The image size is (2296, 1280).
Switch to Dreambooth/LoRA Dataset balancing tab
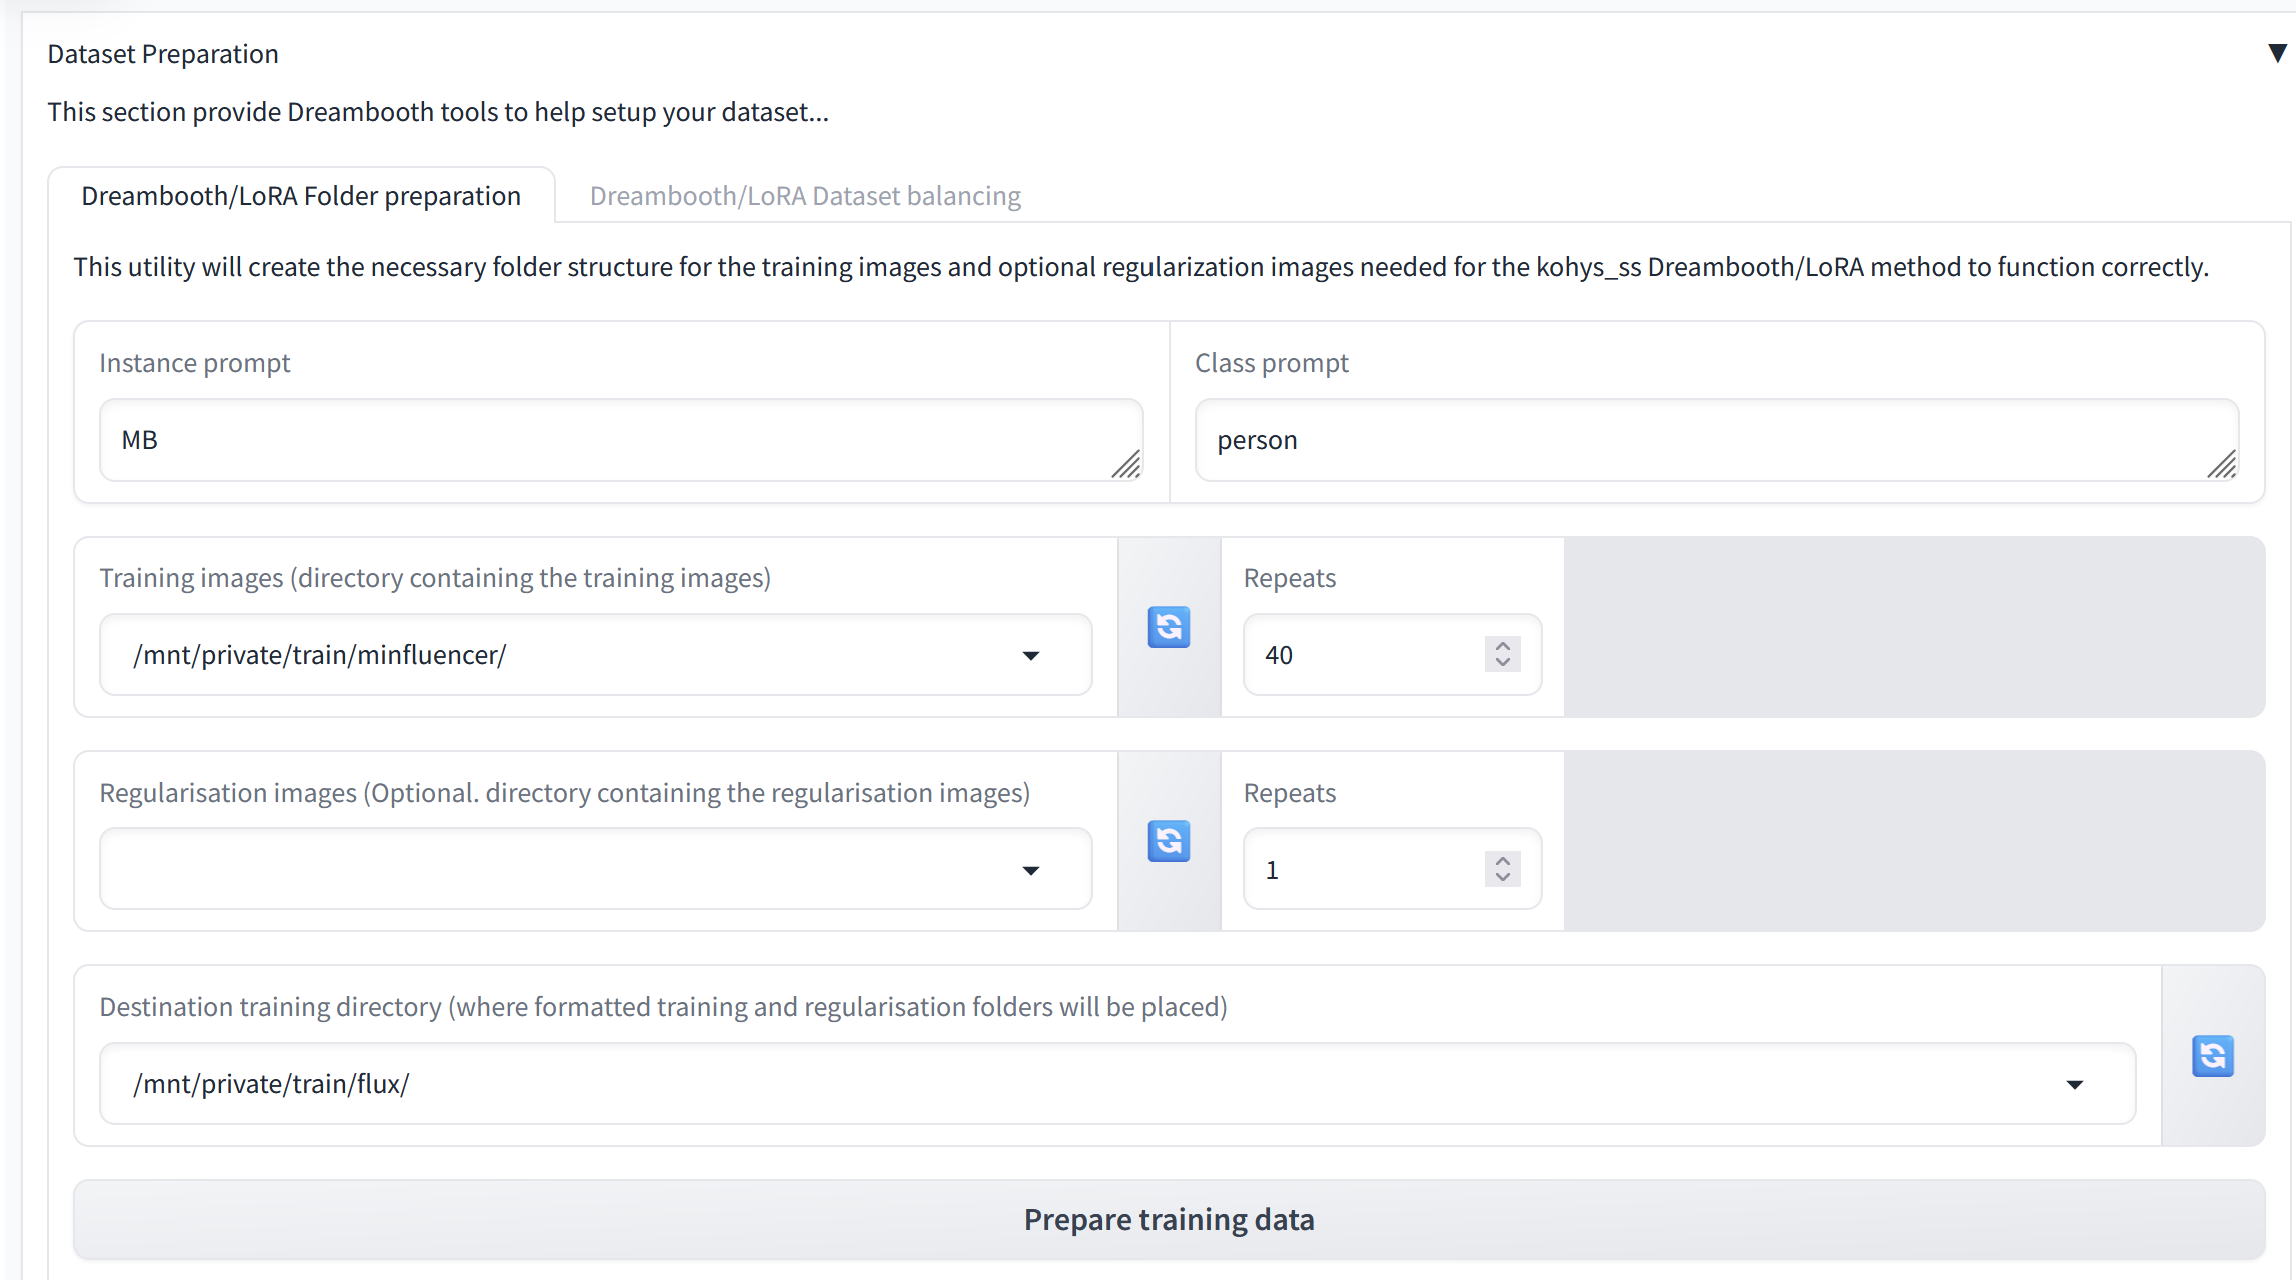tap(804, 195)
